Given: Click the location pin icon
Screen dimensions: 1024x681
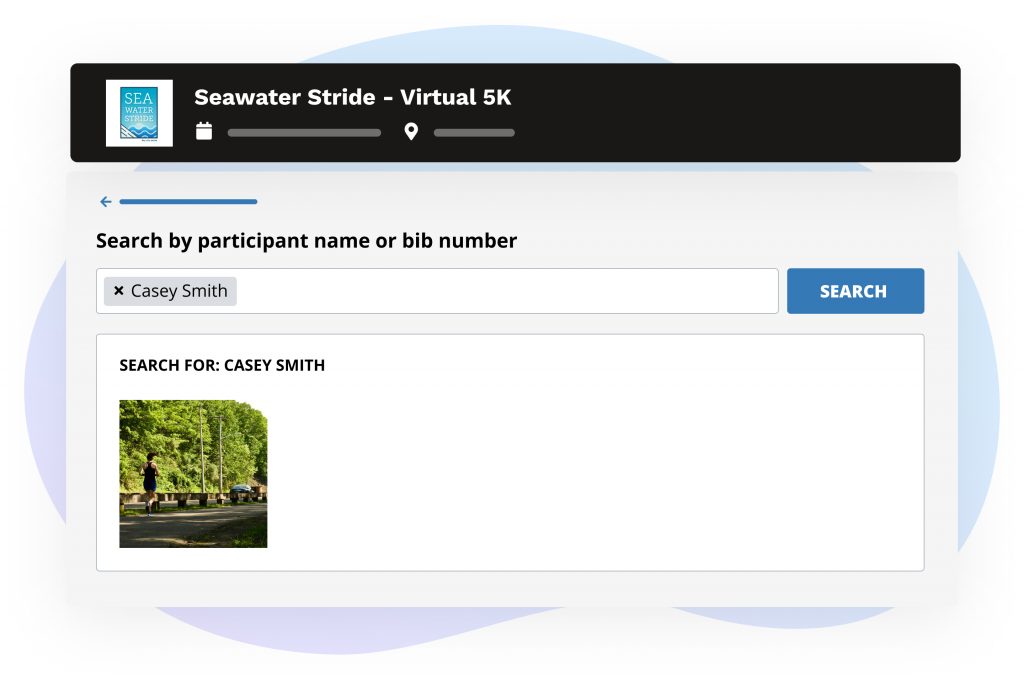Looking at the screenshot, I should (411, 131).
